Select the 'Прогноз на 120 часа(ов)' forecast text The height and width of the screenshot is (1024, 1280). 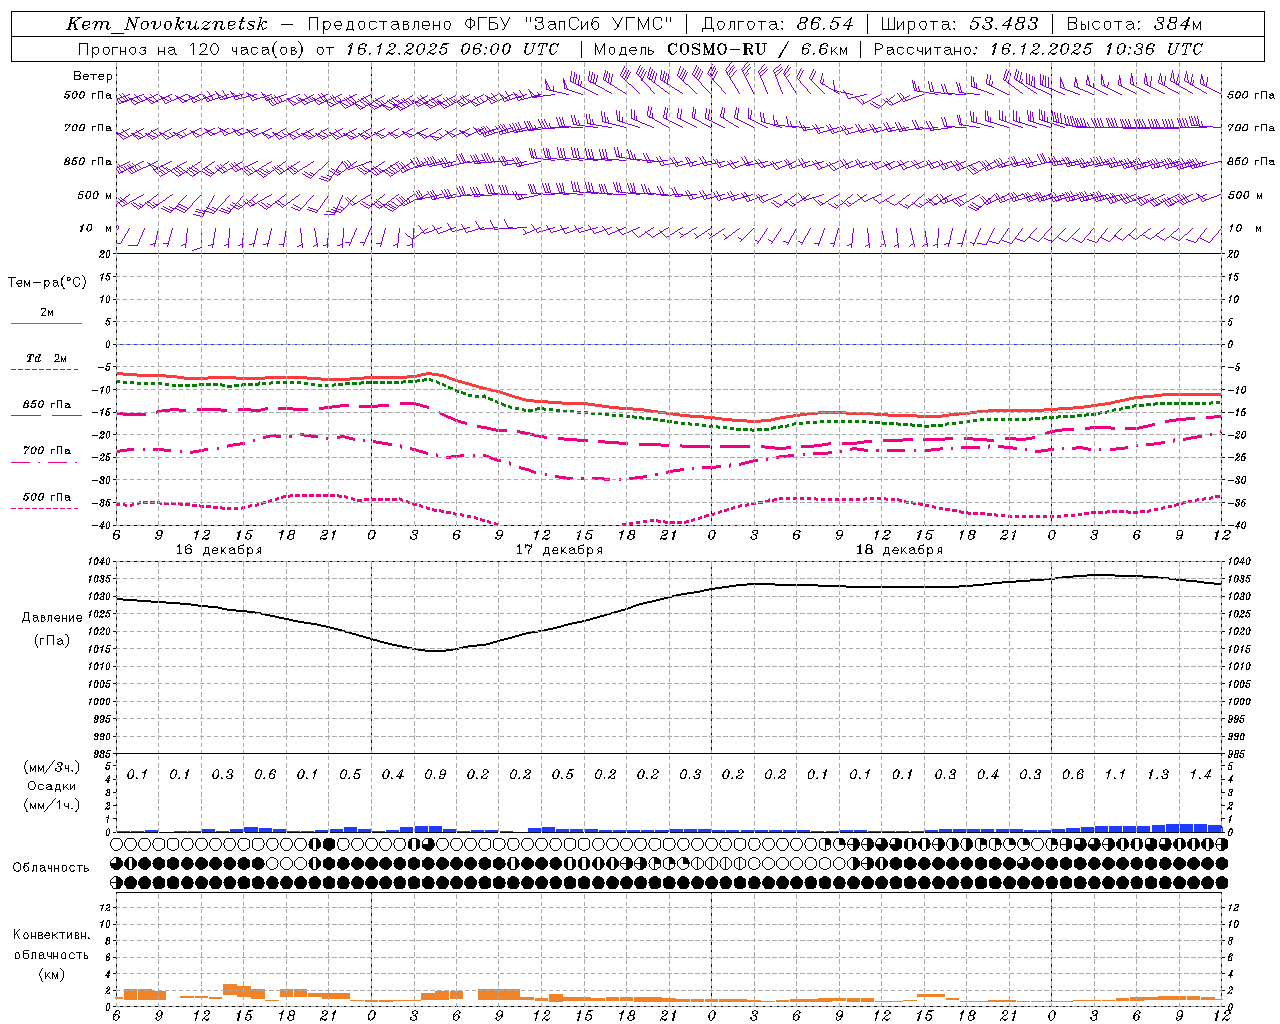(191, 49)
